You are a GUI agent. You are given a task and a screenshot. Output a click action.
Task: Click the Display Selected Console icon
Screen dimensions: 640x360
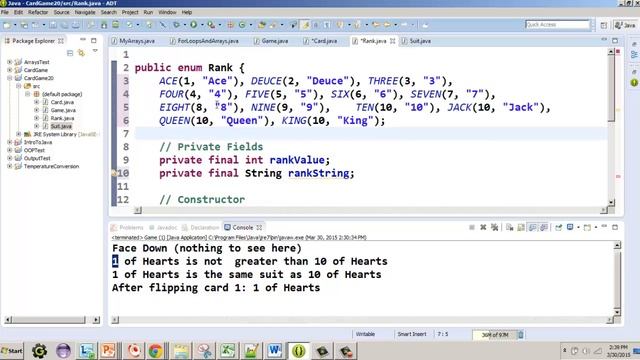pos(570,227)
